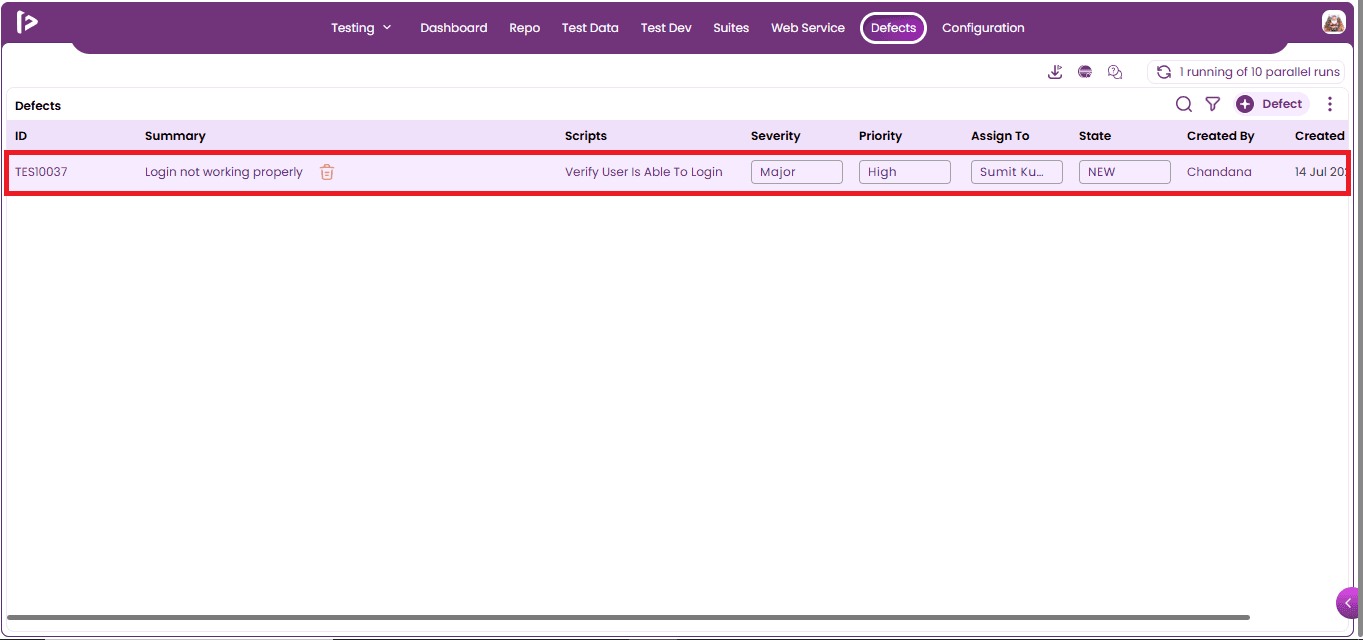This screenshot has width=1363, height=640.
Task: Change the Major severity dropdown
Action: (x=797, y=172)
